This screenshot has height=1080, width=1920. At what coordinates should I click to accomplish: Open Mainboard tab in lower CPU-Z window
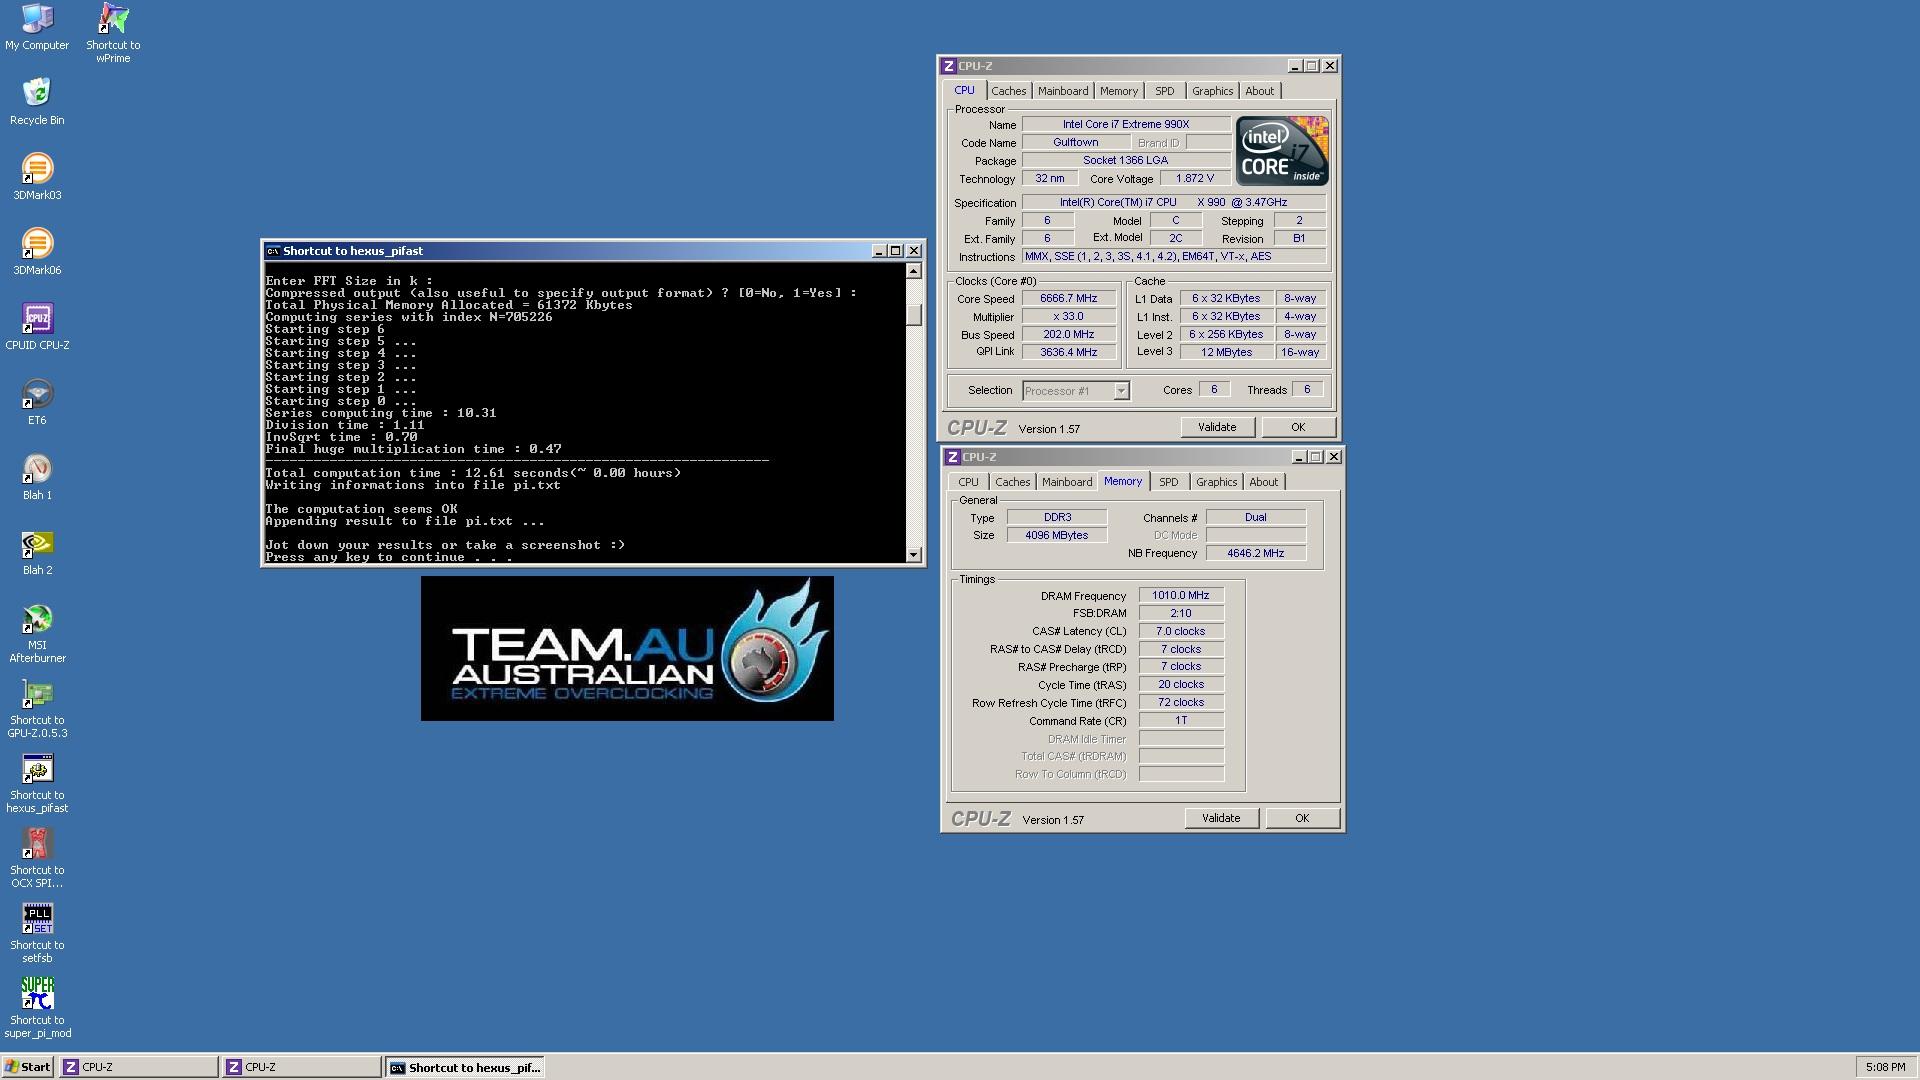(x=1066, y=482)
